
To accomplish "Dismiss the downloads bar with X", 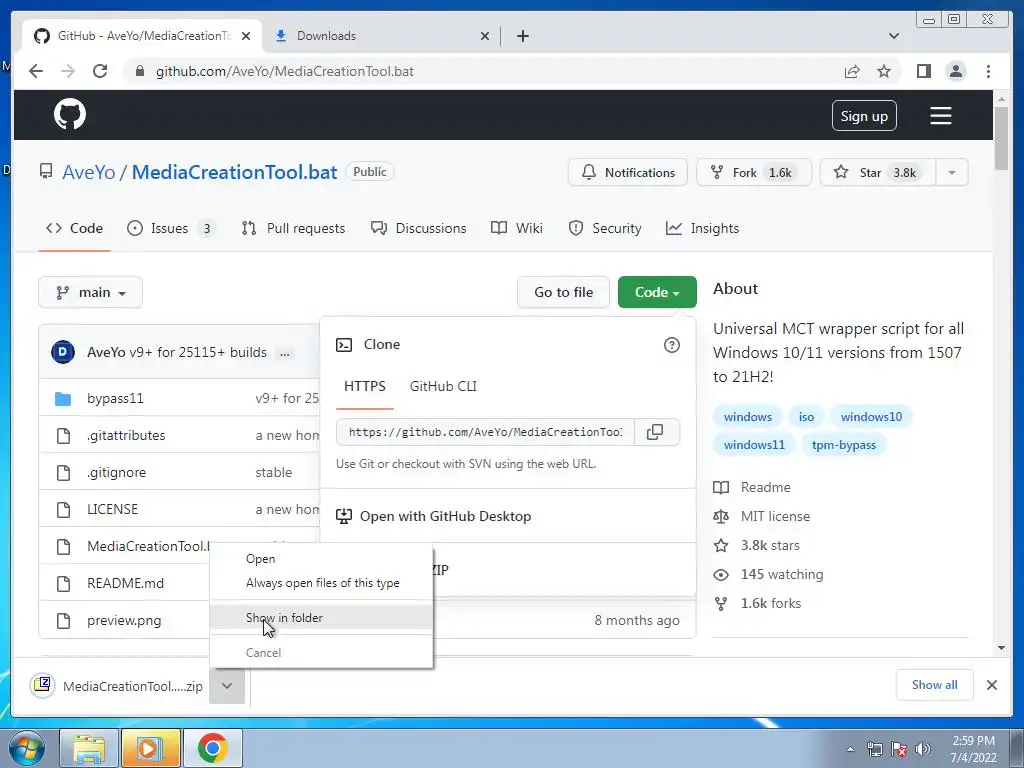I will click(991, 684).
